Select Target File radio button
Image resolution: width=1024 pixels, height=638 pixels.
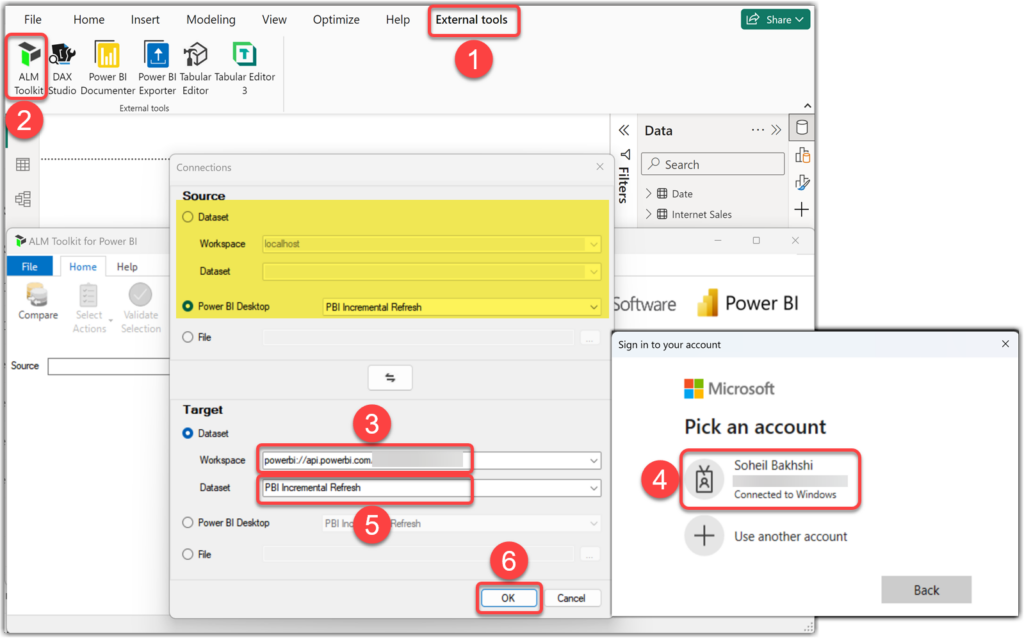pos(188,554)
